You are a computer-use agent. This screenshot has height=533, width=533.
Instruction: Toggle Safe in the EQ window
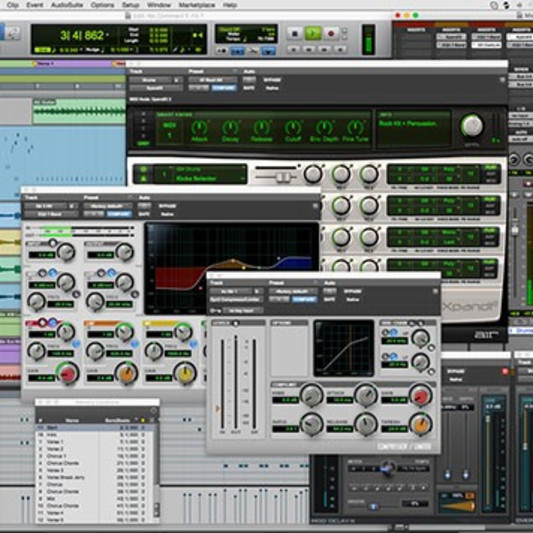point(143,214)
